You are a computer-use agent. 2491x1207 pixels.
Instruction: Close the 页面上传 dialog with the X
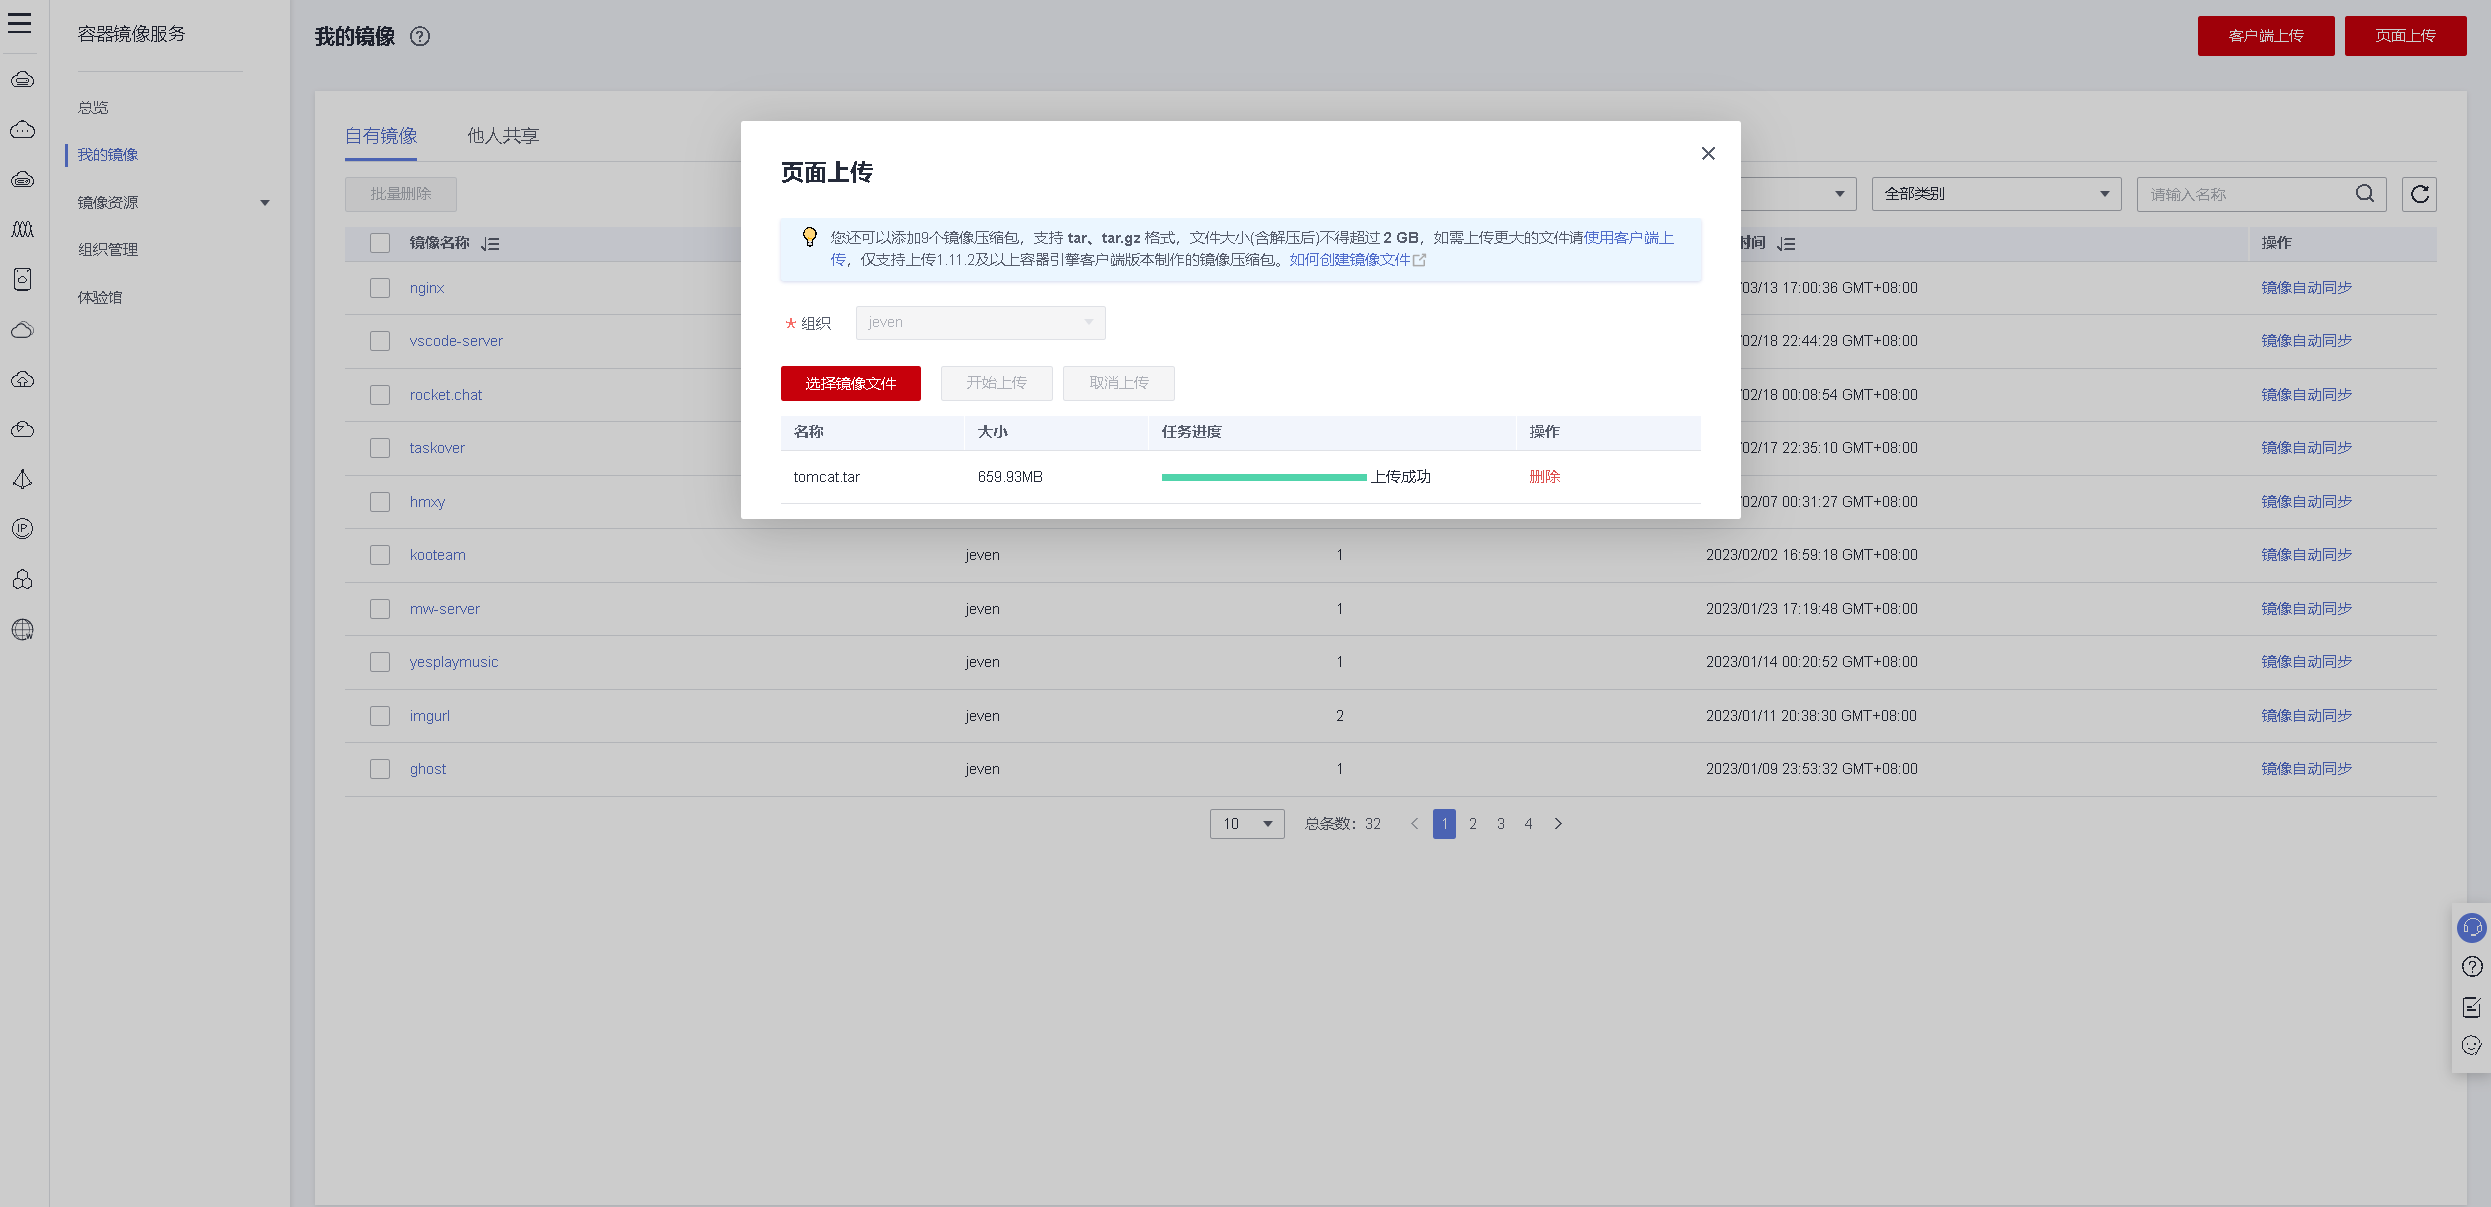[x=1708, y=153]
